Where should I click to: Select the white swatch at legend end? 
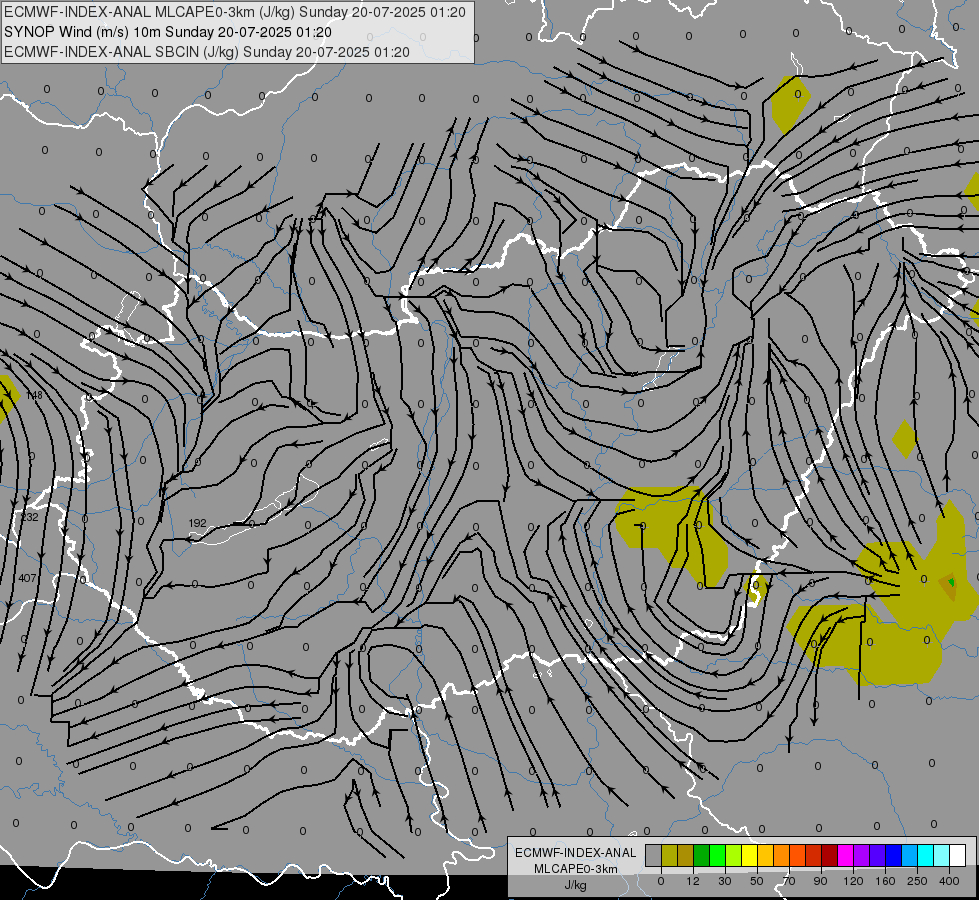coord(958,855)
